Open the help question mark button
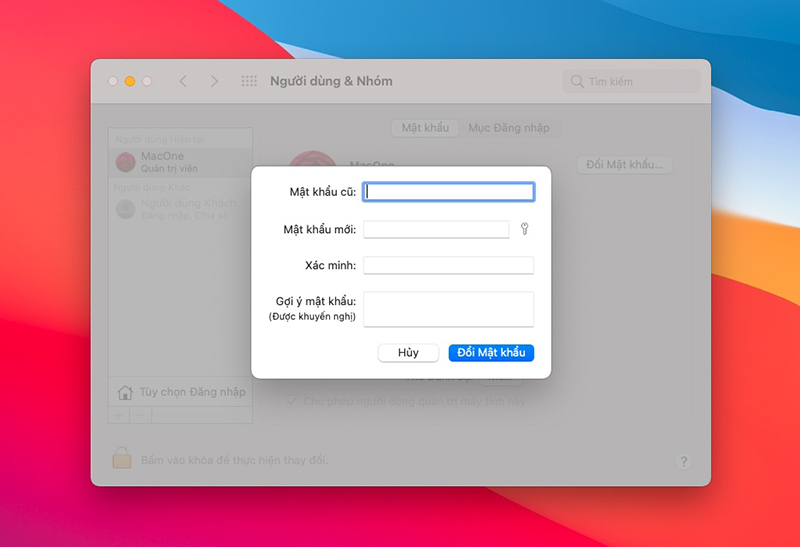The image size is (800, 547). (x=684, y=462)
